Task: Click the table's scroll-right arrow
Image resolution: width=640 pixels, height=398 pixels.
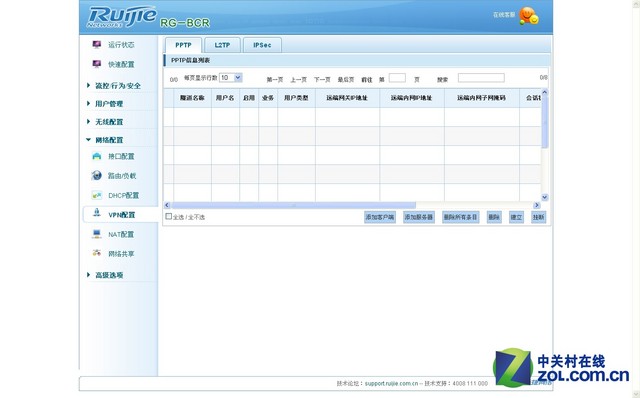Action: (x=537, y=205)
